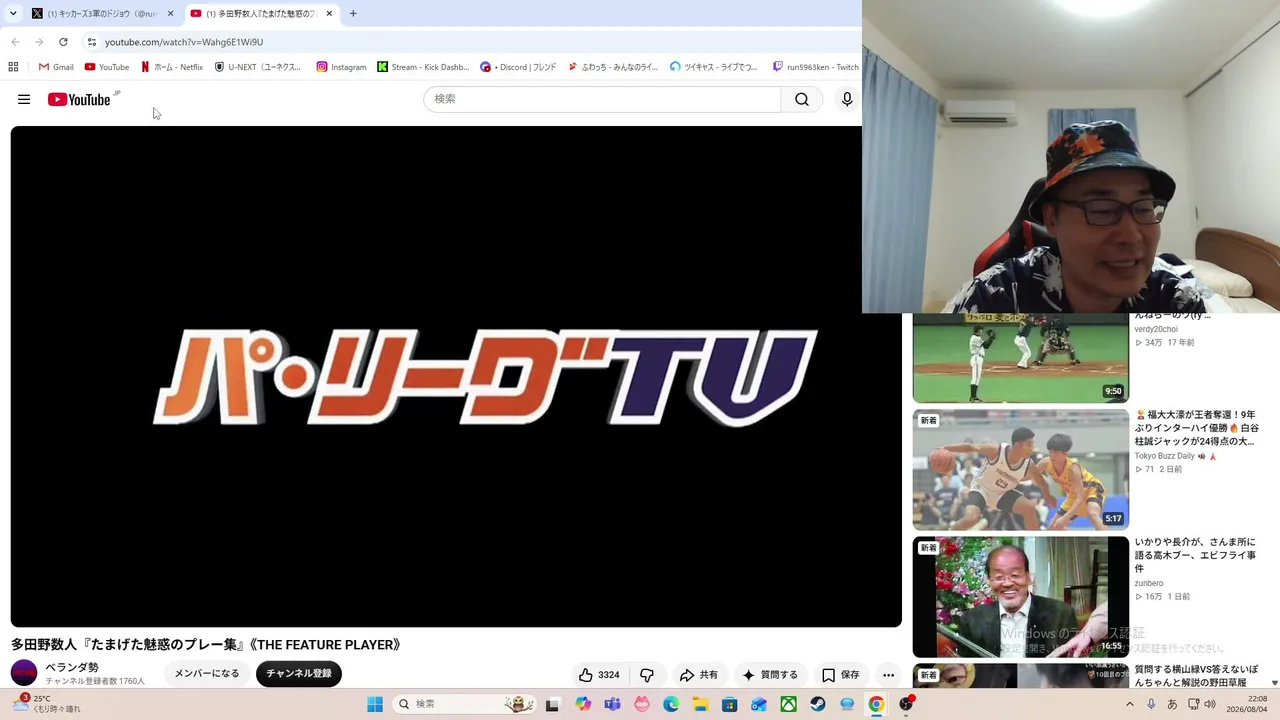Save the video with 保存 button
This screenshot has width=1280, height=720.
(840, 675)
